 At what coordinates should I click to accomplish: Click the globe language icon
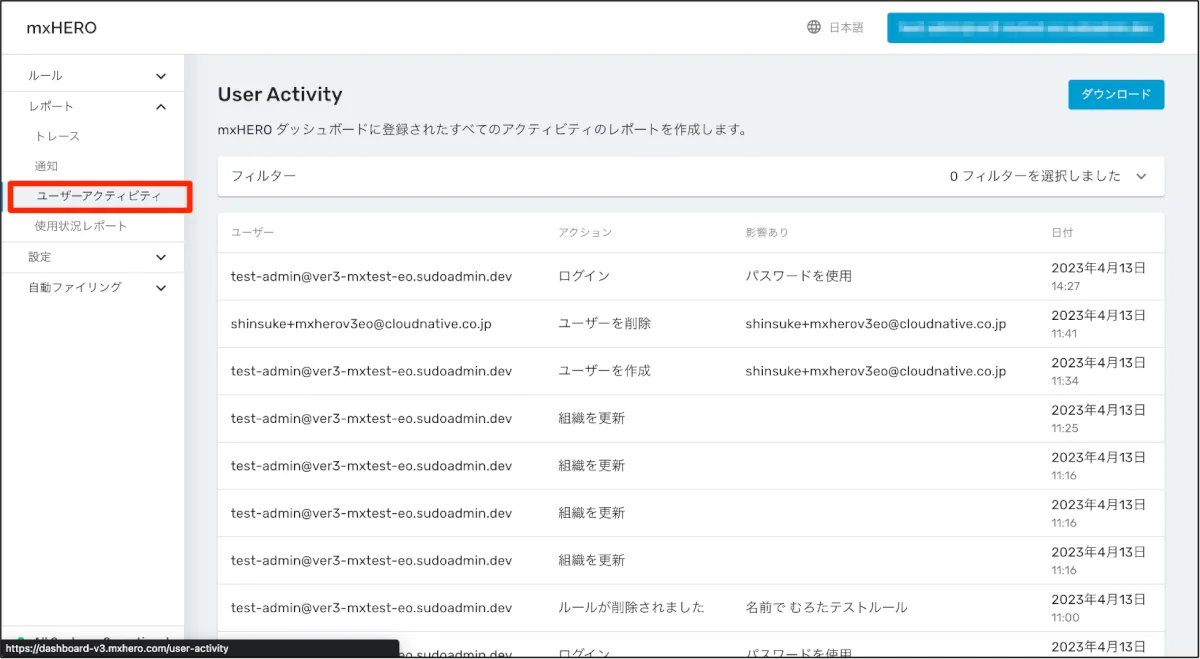pyautogui.click(x=814, y=28)
